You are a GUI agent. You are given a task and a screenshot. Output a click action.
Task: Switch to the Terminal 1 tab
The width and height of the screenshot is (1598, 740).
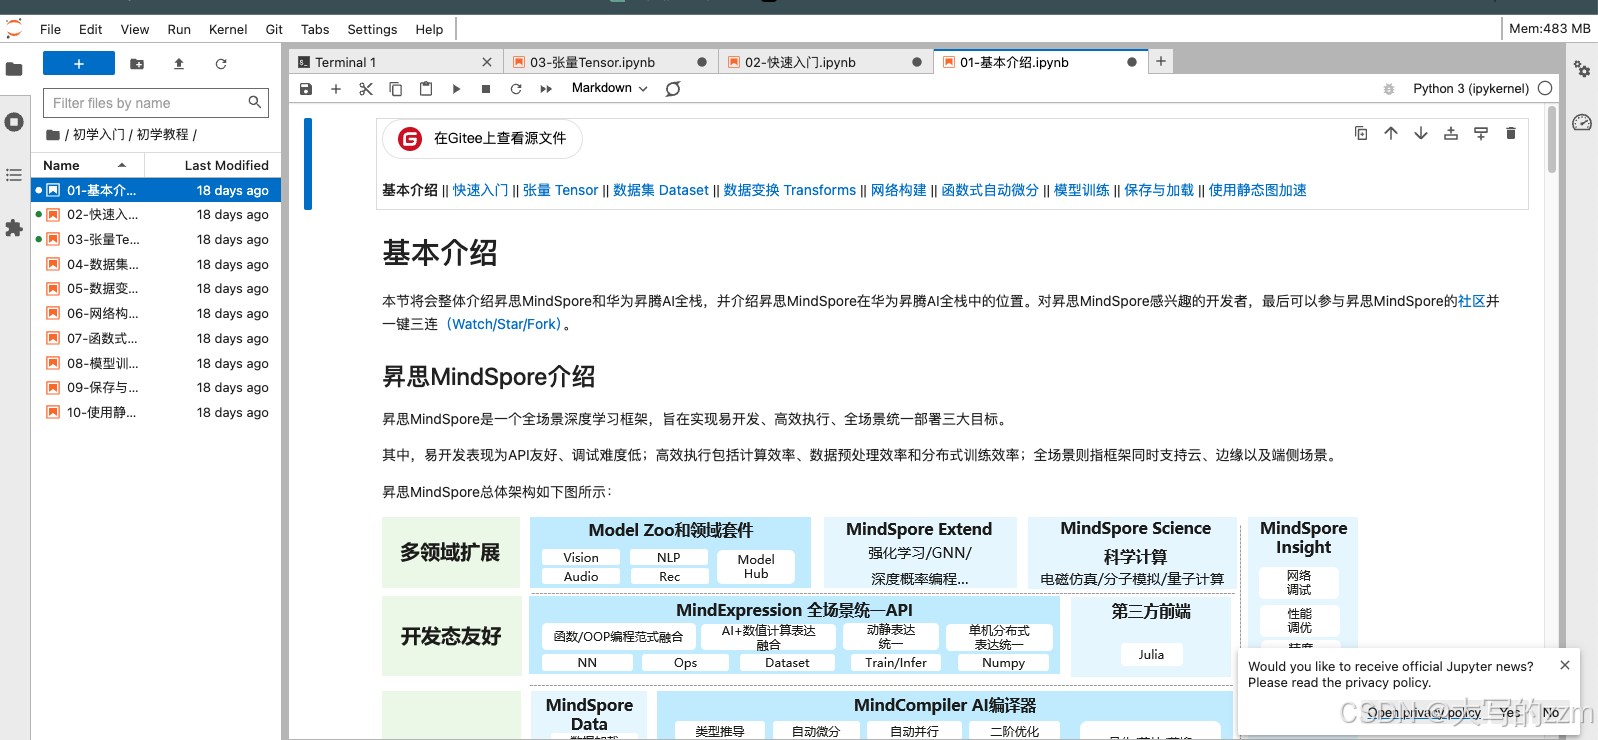395,62
